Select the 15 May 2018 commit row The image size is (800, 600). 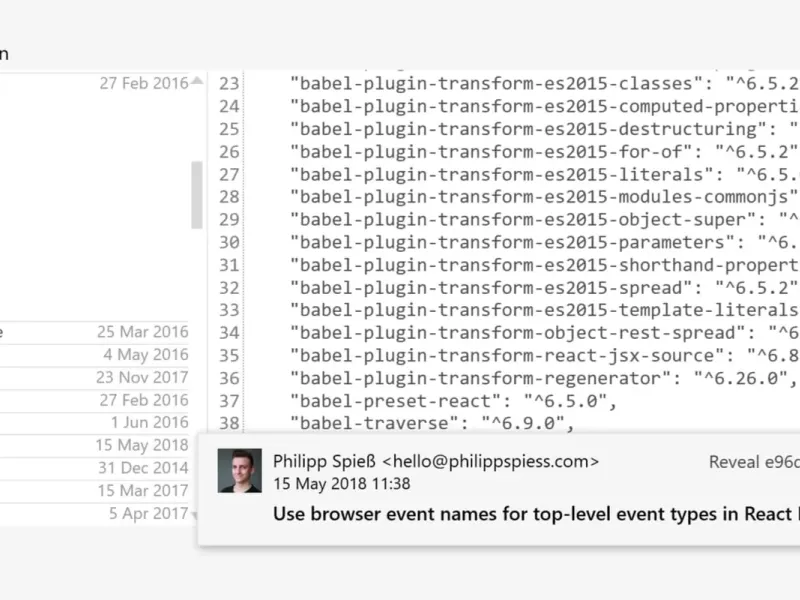click(94, 445)
